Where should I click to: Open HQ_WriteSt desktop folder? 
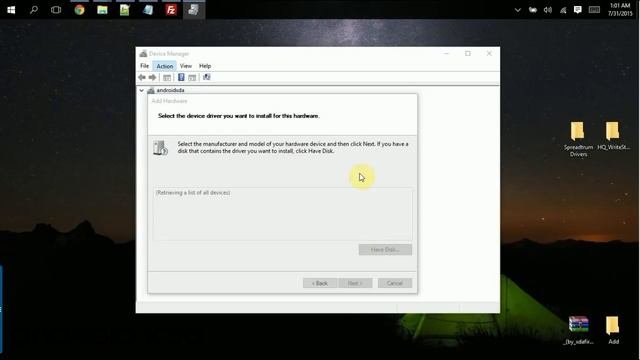click(613, 136)
